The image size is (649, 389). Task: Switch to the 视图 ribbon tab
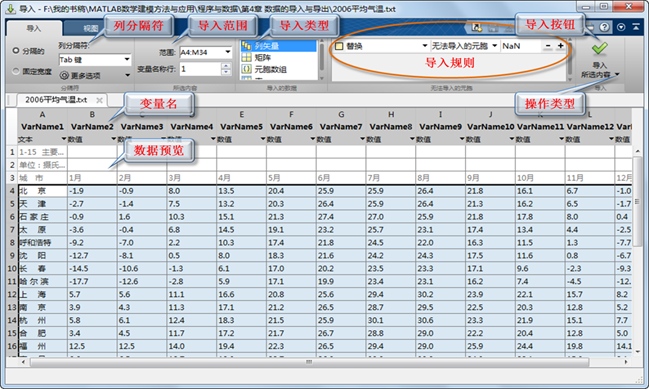pos(90,28)
